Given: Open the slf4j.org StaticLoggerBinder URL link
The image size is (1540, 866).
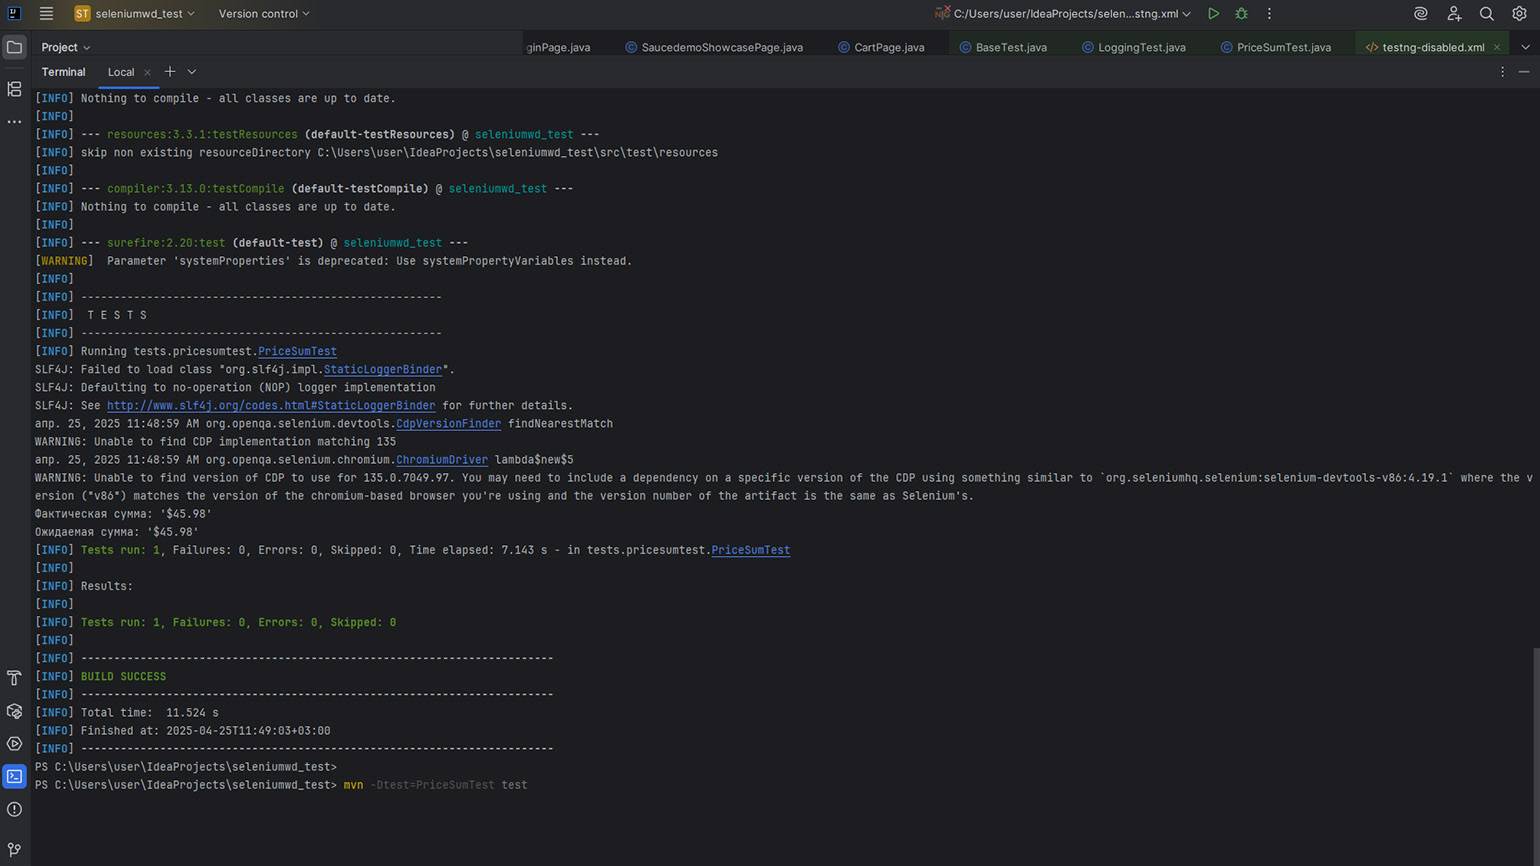Looking at the screenshot, I should point(270,406).
